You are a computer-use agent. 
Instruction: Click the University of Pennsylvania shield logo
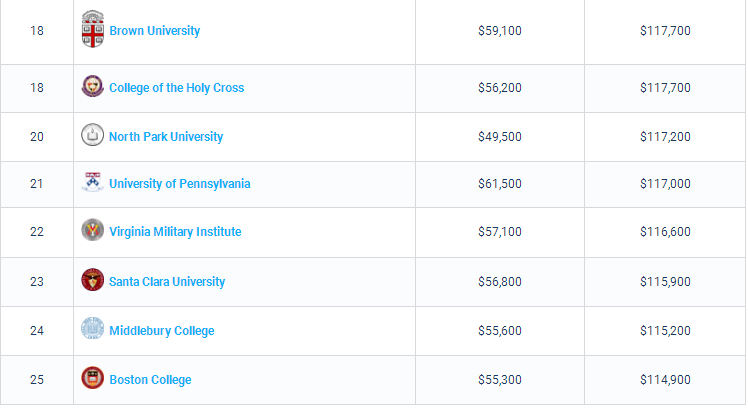92,183
